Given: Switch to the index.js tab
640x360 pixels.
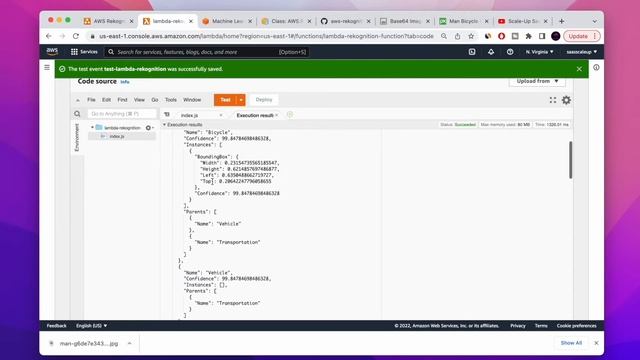Looking at the screenshot, I should [190, 116].
